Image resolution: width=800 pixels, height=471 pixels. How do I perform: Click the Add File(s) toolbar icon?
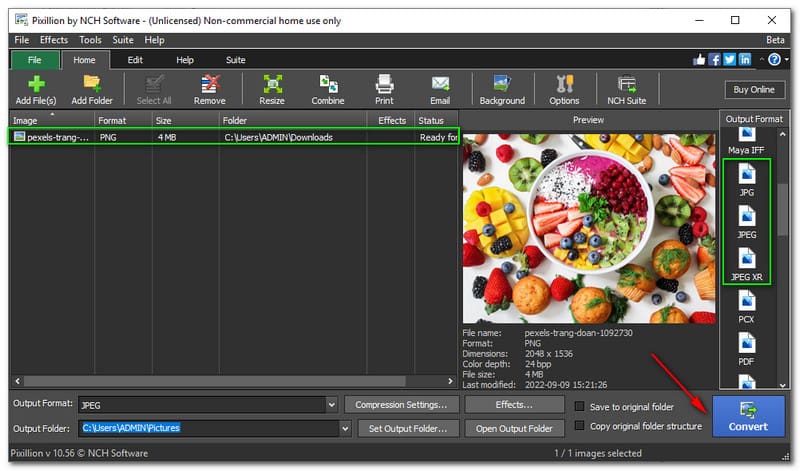pyautogui.click(x=35, y=89)
